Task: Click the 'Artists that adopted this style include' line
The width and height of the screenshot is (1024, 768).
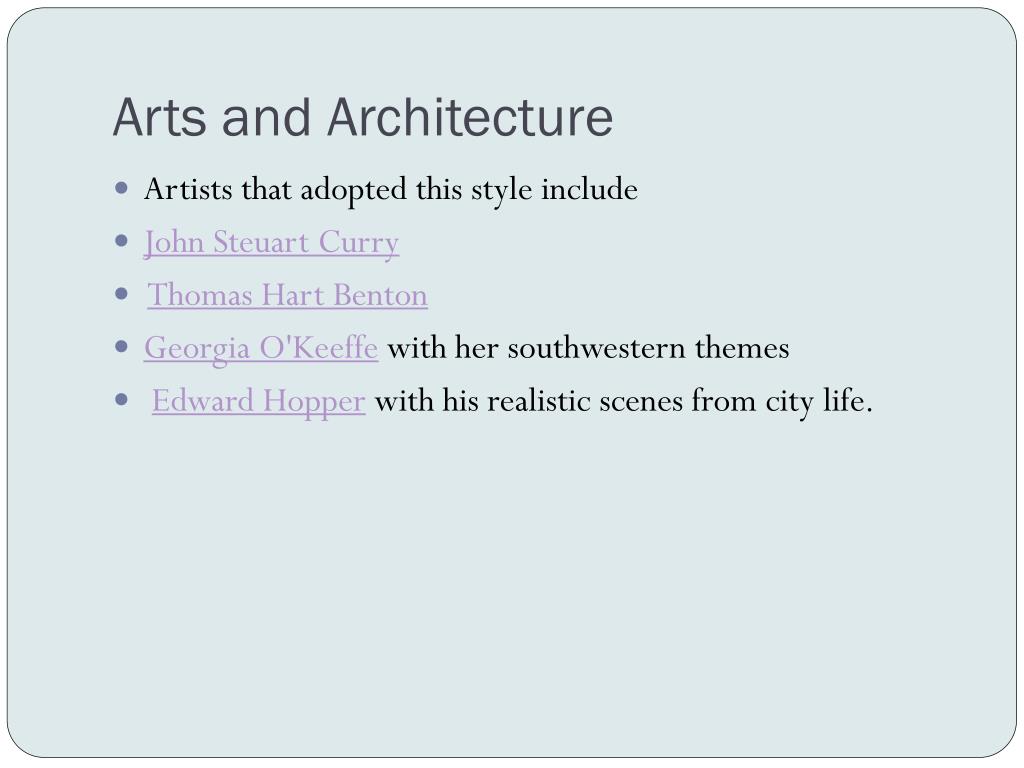Action: (391, 190)
